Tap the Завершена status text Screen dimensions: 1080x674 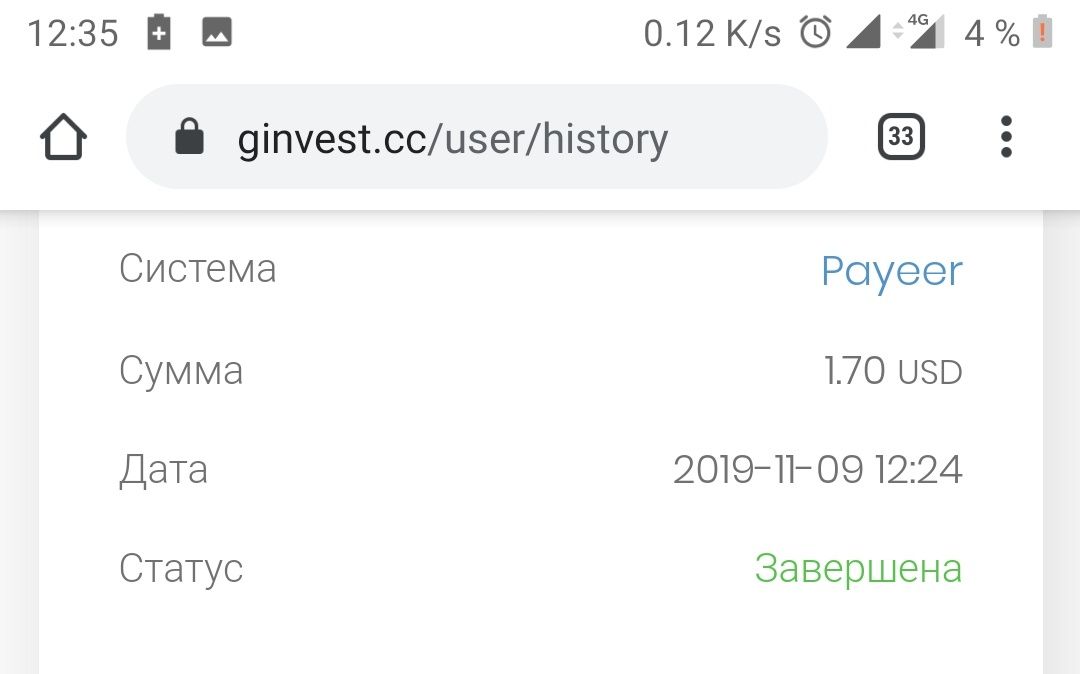click(858, 569)
